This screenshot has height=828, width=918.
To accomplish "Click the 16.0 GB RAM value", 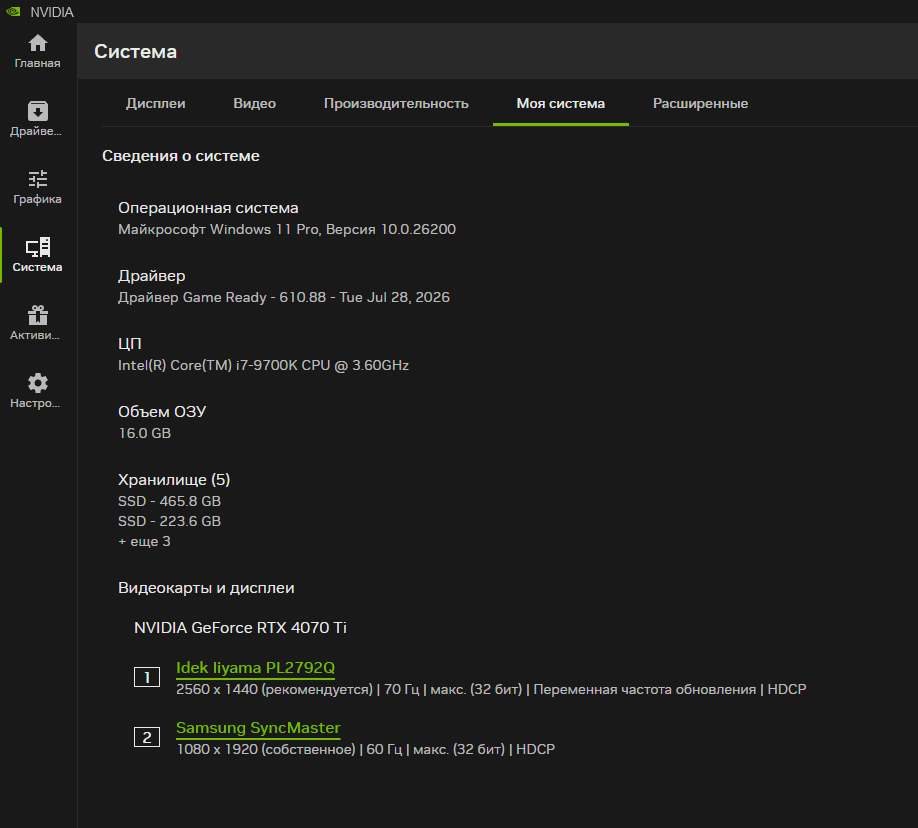I will 145,433.
